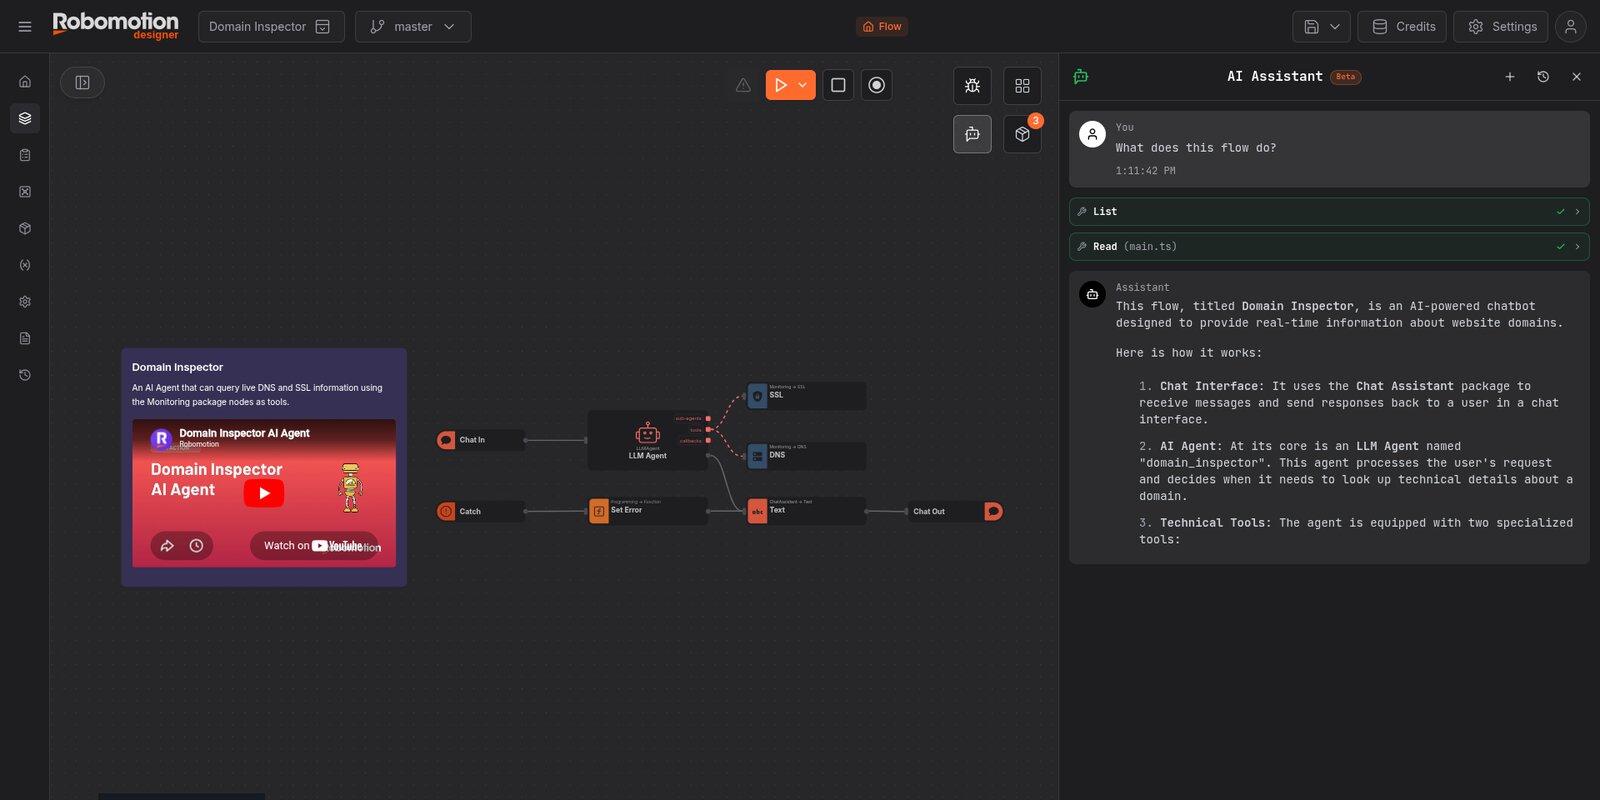Open the variables sidebar icon

tap(25, 265)
